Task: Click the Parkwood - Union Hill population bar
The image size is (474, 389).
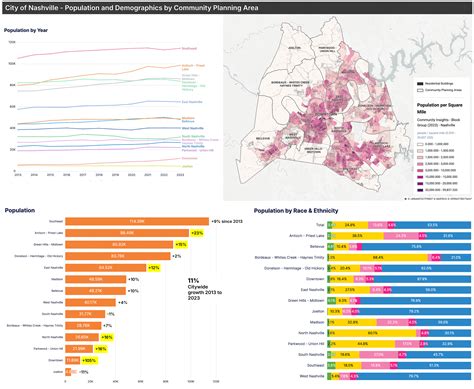Action: [x=79, y=349]
